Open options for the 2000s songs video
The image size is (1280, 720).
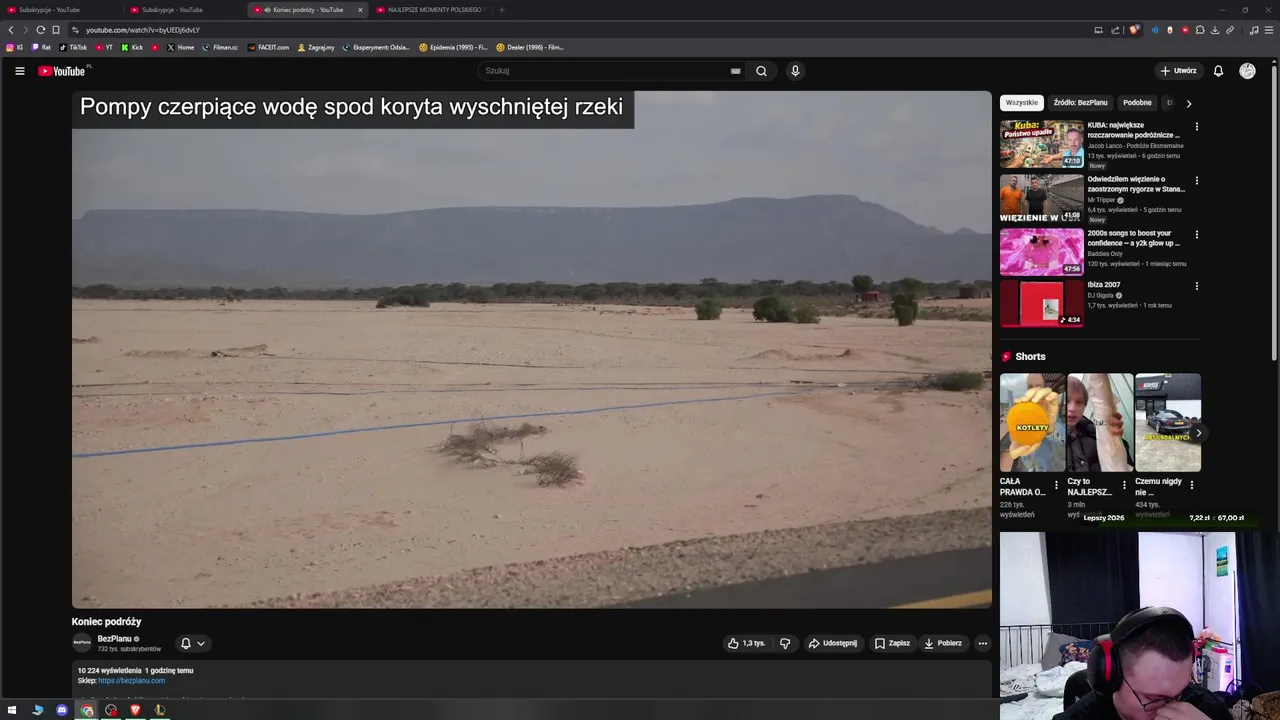tap(1196, 235)
